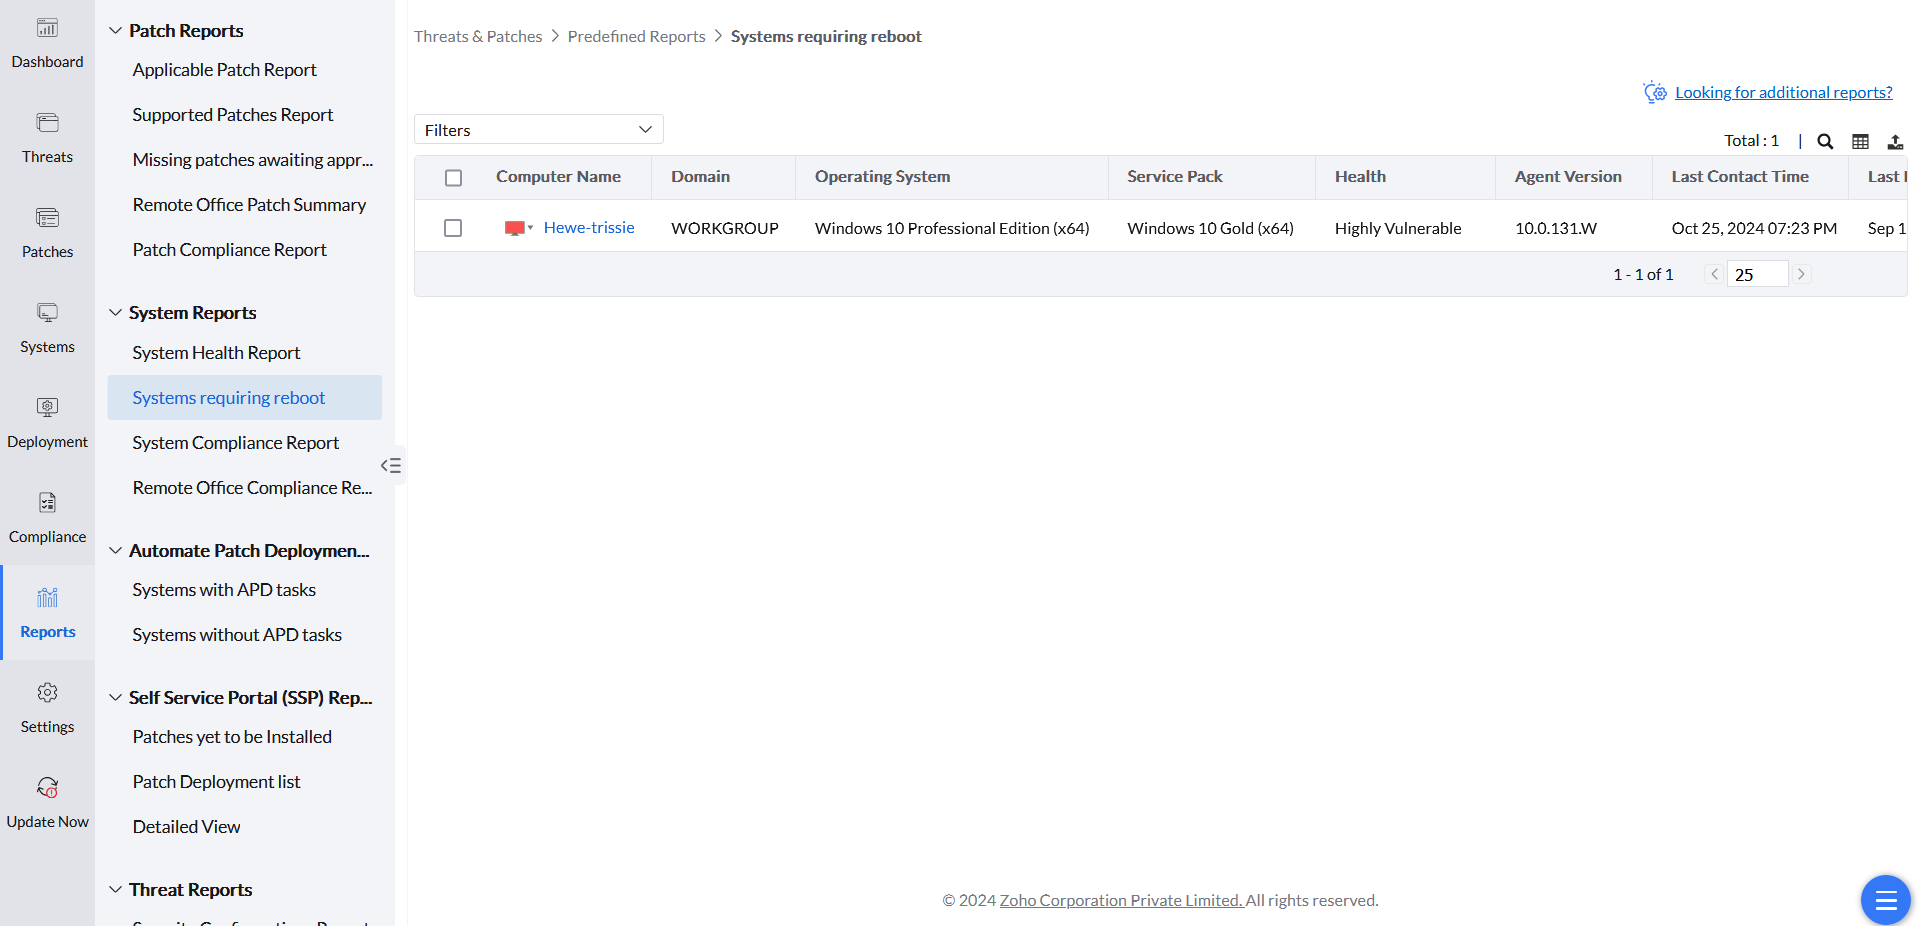Screen dimensions: 1918x926
Task: Click the Update Now icon
Action: (47, 788)
